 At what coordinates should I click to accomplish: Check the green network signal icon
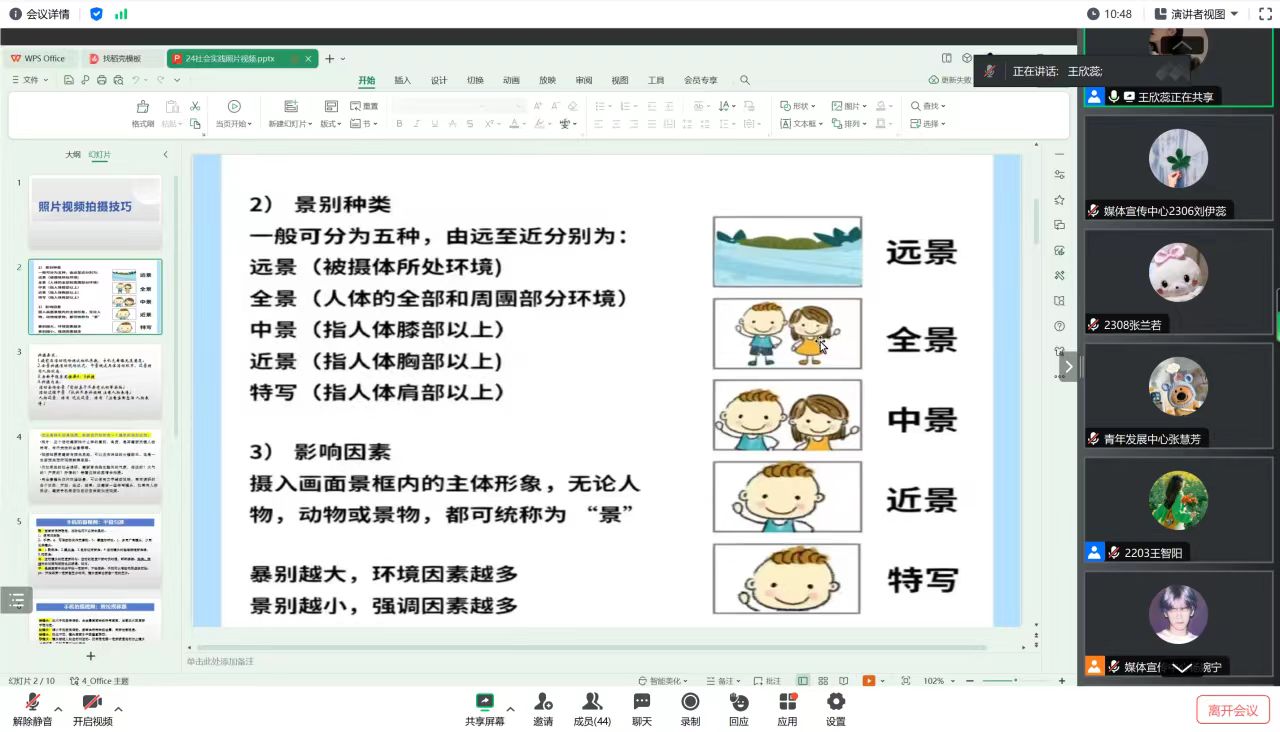coord(121,14)
